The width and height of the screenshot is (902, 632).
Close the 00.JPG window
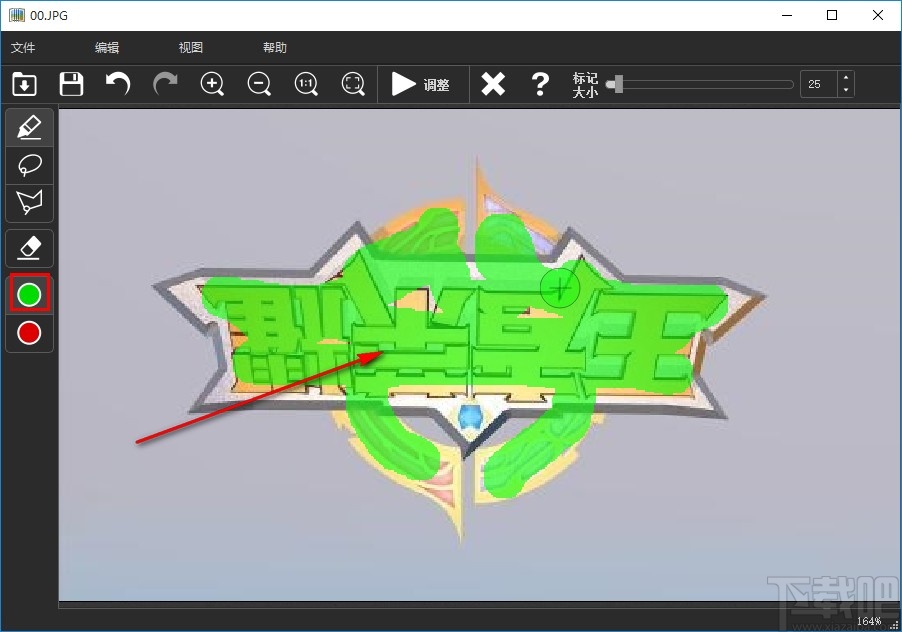point(877,16)
